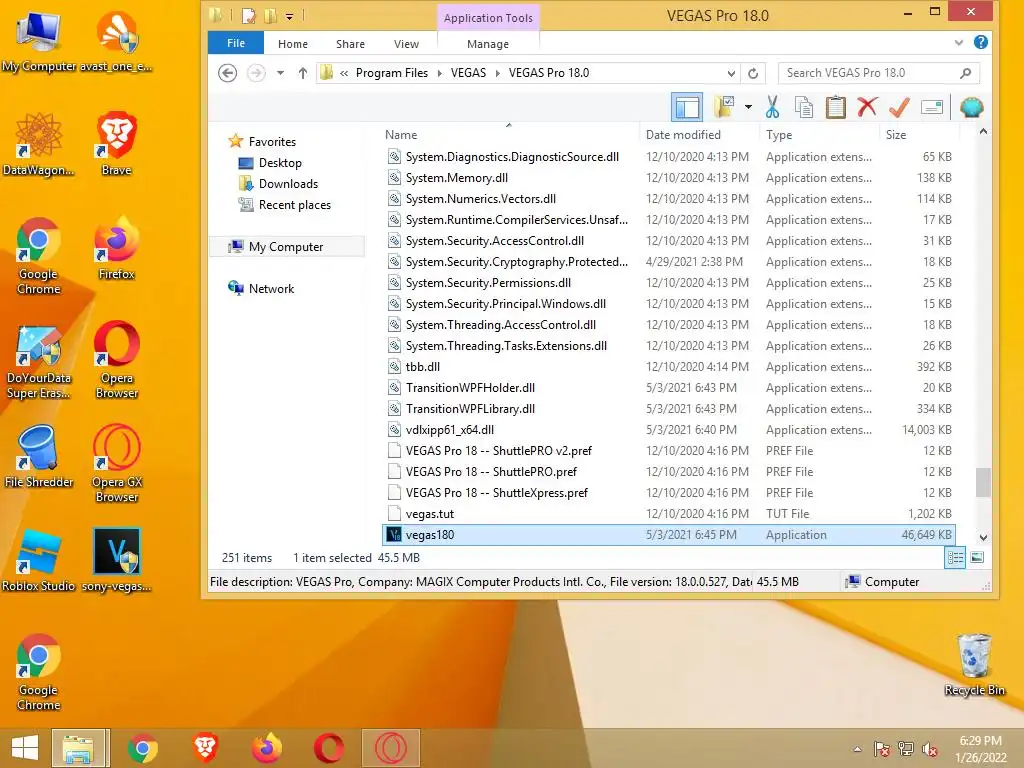Open address bar history dropdown
Image resolution: width=1024 pixels, height=768 pixels.
click(731, 73)
